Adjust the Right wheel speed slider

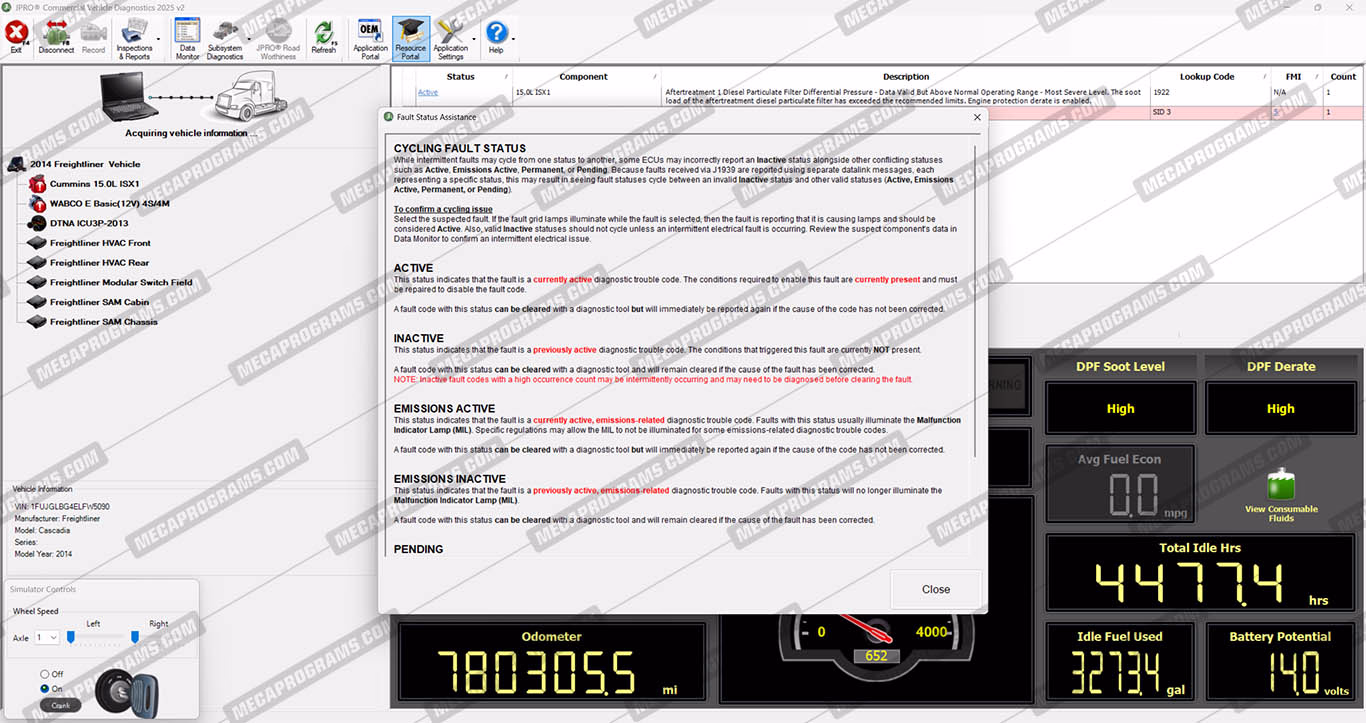[x=135, y=637]
